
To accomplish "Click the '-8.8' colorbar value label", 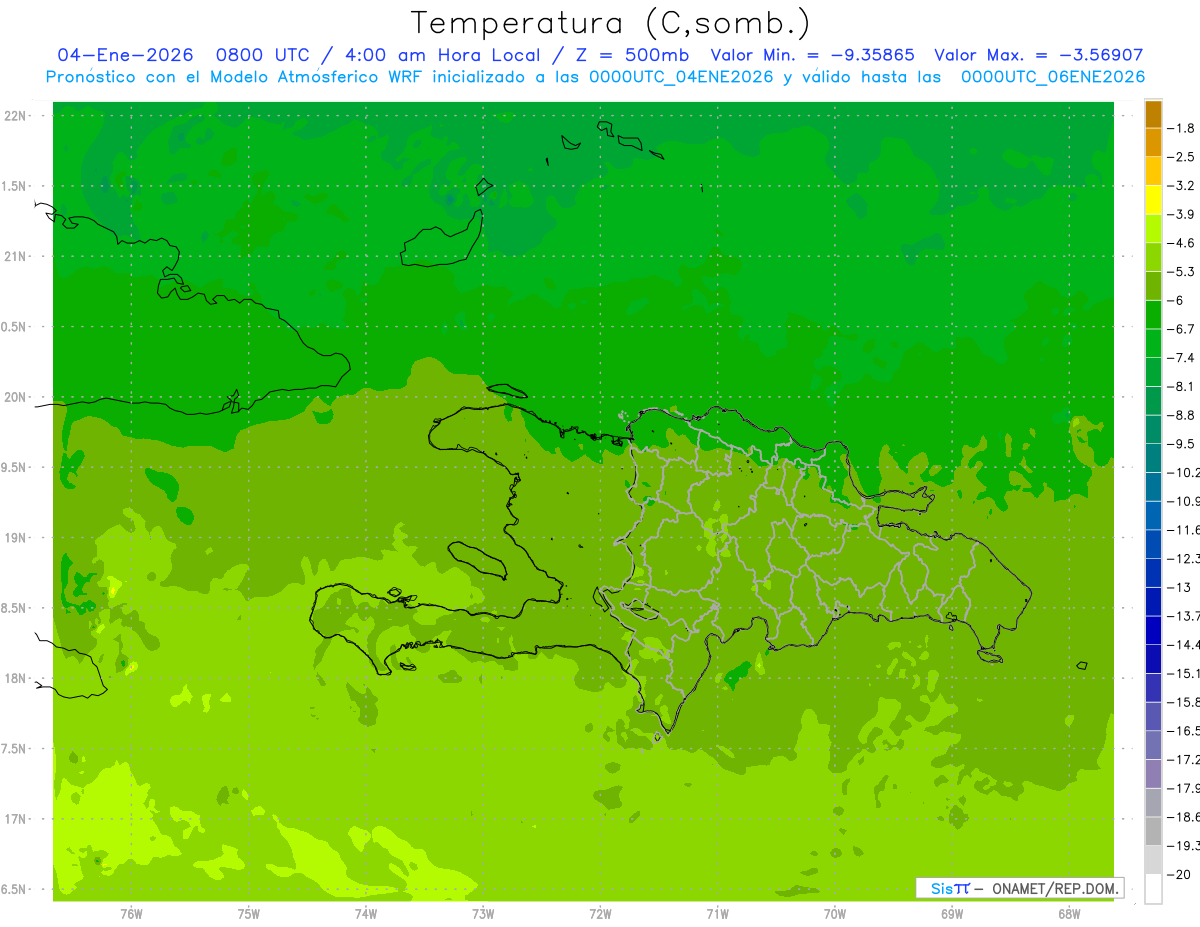I will (1182, 415).
